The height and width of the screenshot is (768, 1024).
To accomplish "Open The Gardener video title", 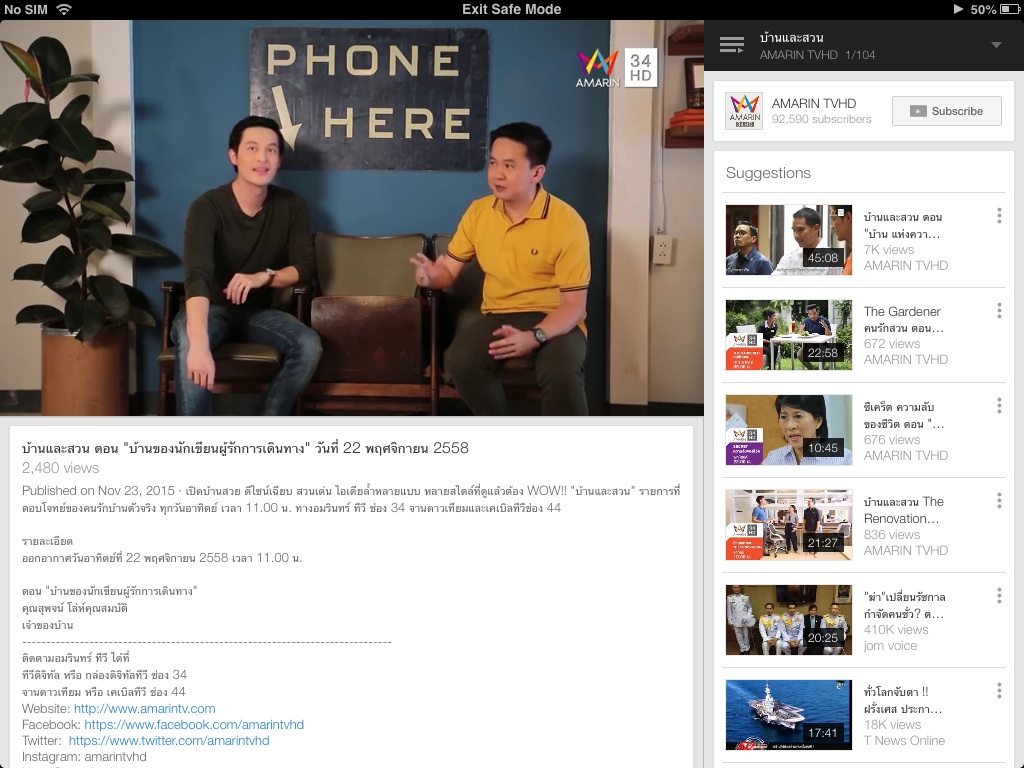I will tap(903, 319).
